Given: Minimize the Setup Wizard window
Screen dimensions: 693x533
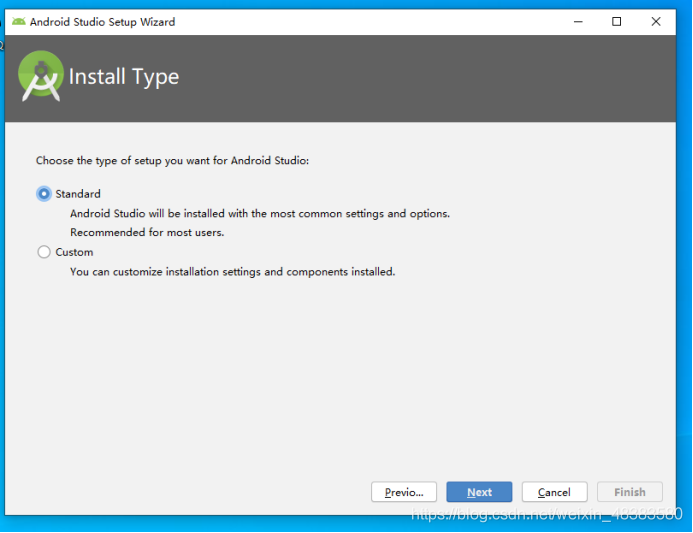Looking at the screenshot, I should [578, 22].
